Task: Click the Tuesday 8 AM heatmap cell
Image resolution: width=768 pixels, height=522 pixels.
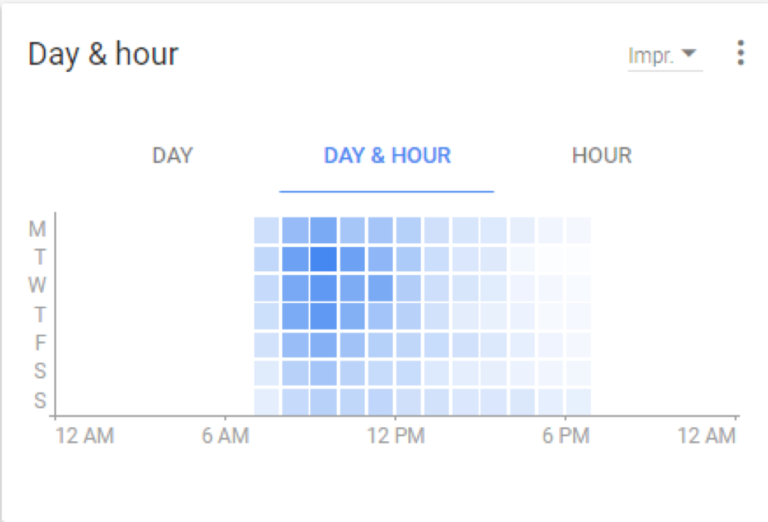Action: click(x=295, y=259)
